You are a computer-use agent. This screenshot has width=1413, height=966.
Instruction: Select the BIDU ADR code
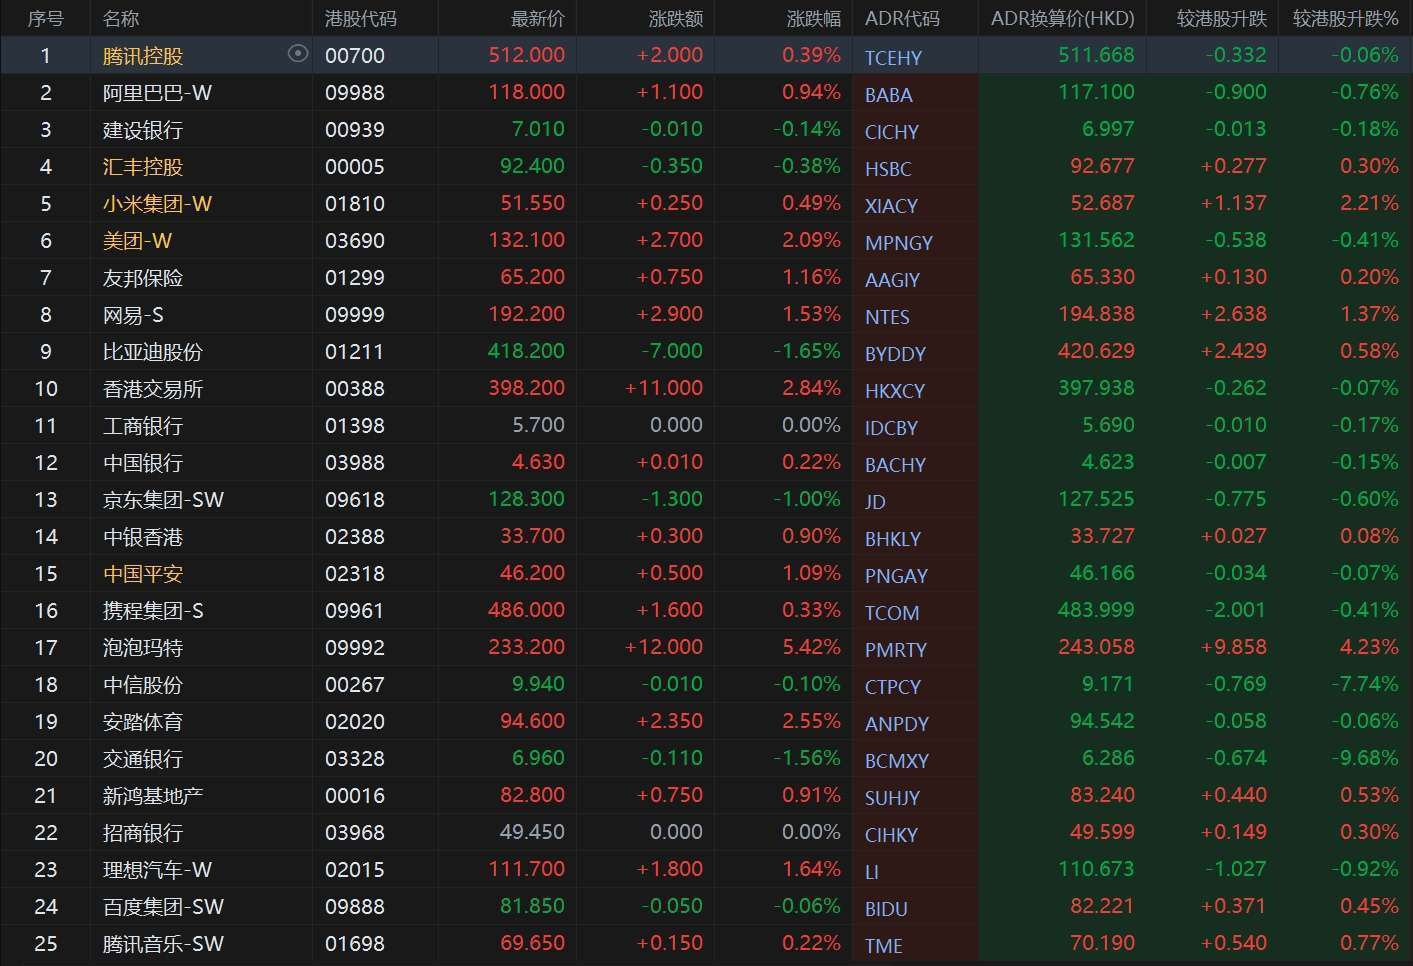pyautogui.click(x=886, y=909)
